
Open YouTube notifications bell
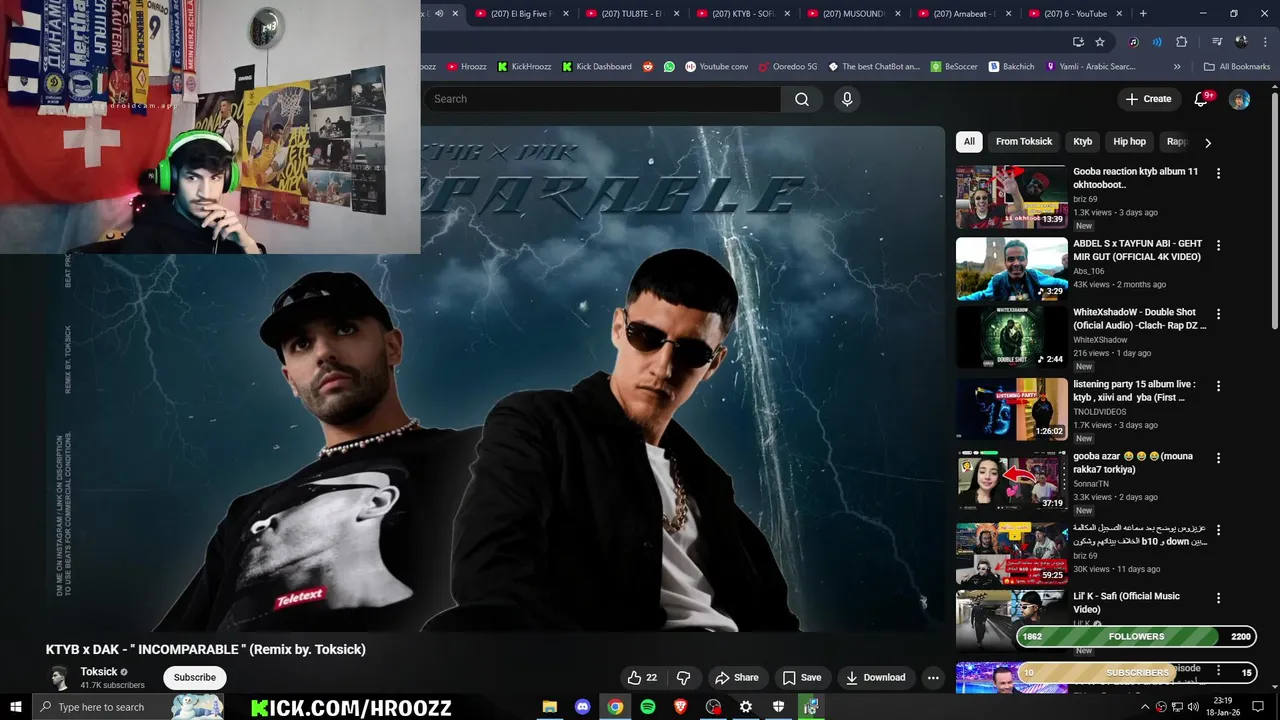(x=1202, y=99)
